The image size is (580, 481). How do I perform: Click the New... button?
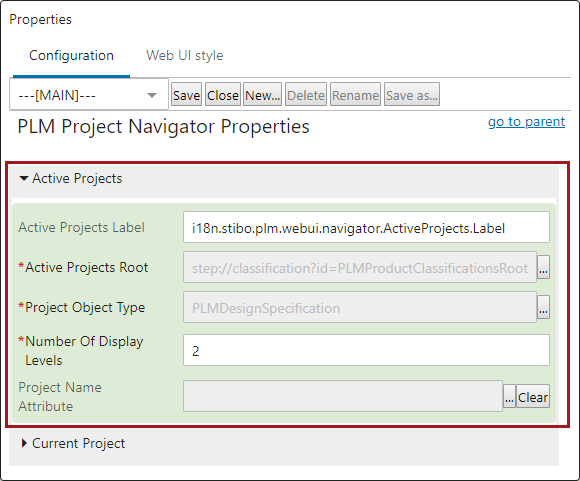click(x=262, y=94)
